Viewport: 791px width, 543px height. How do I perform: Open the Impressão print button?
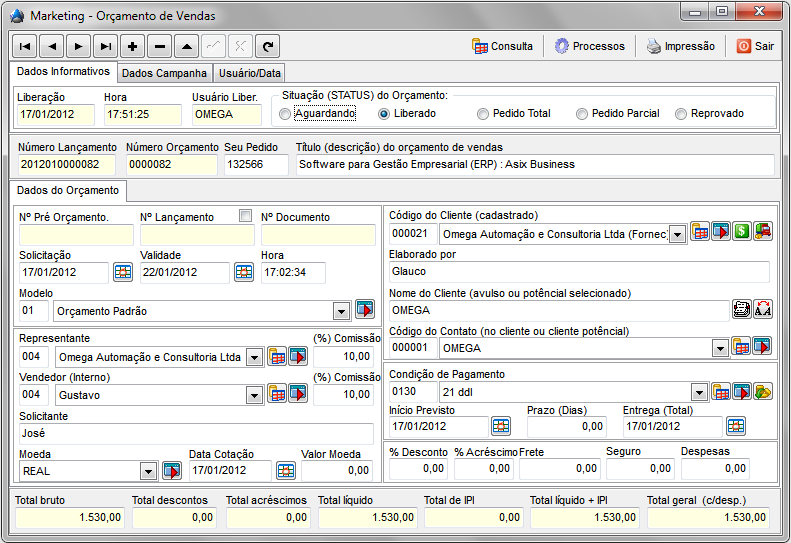[680, 46]
